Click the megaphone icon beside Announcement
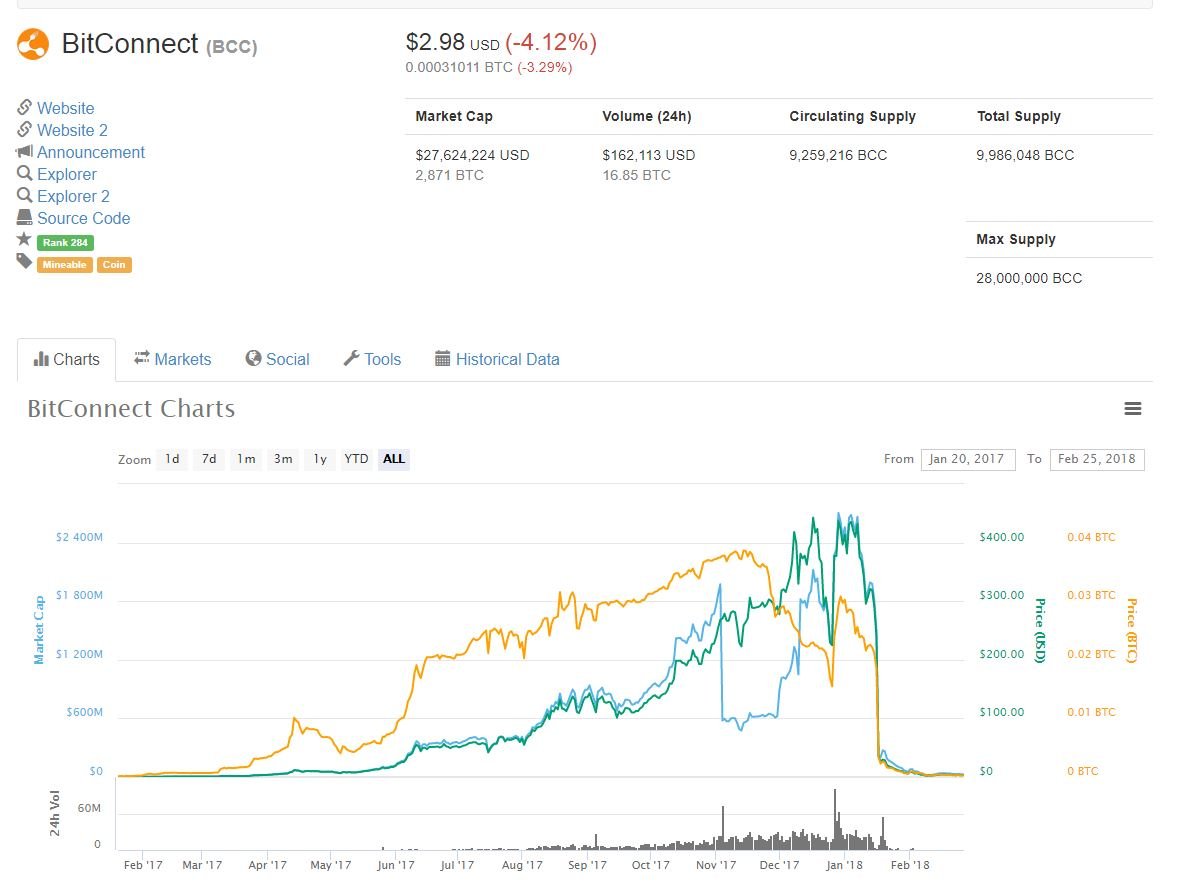 [x=24, y=151]
